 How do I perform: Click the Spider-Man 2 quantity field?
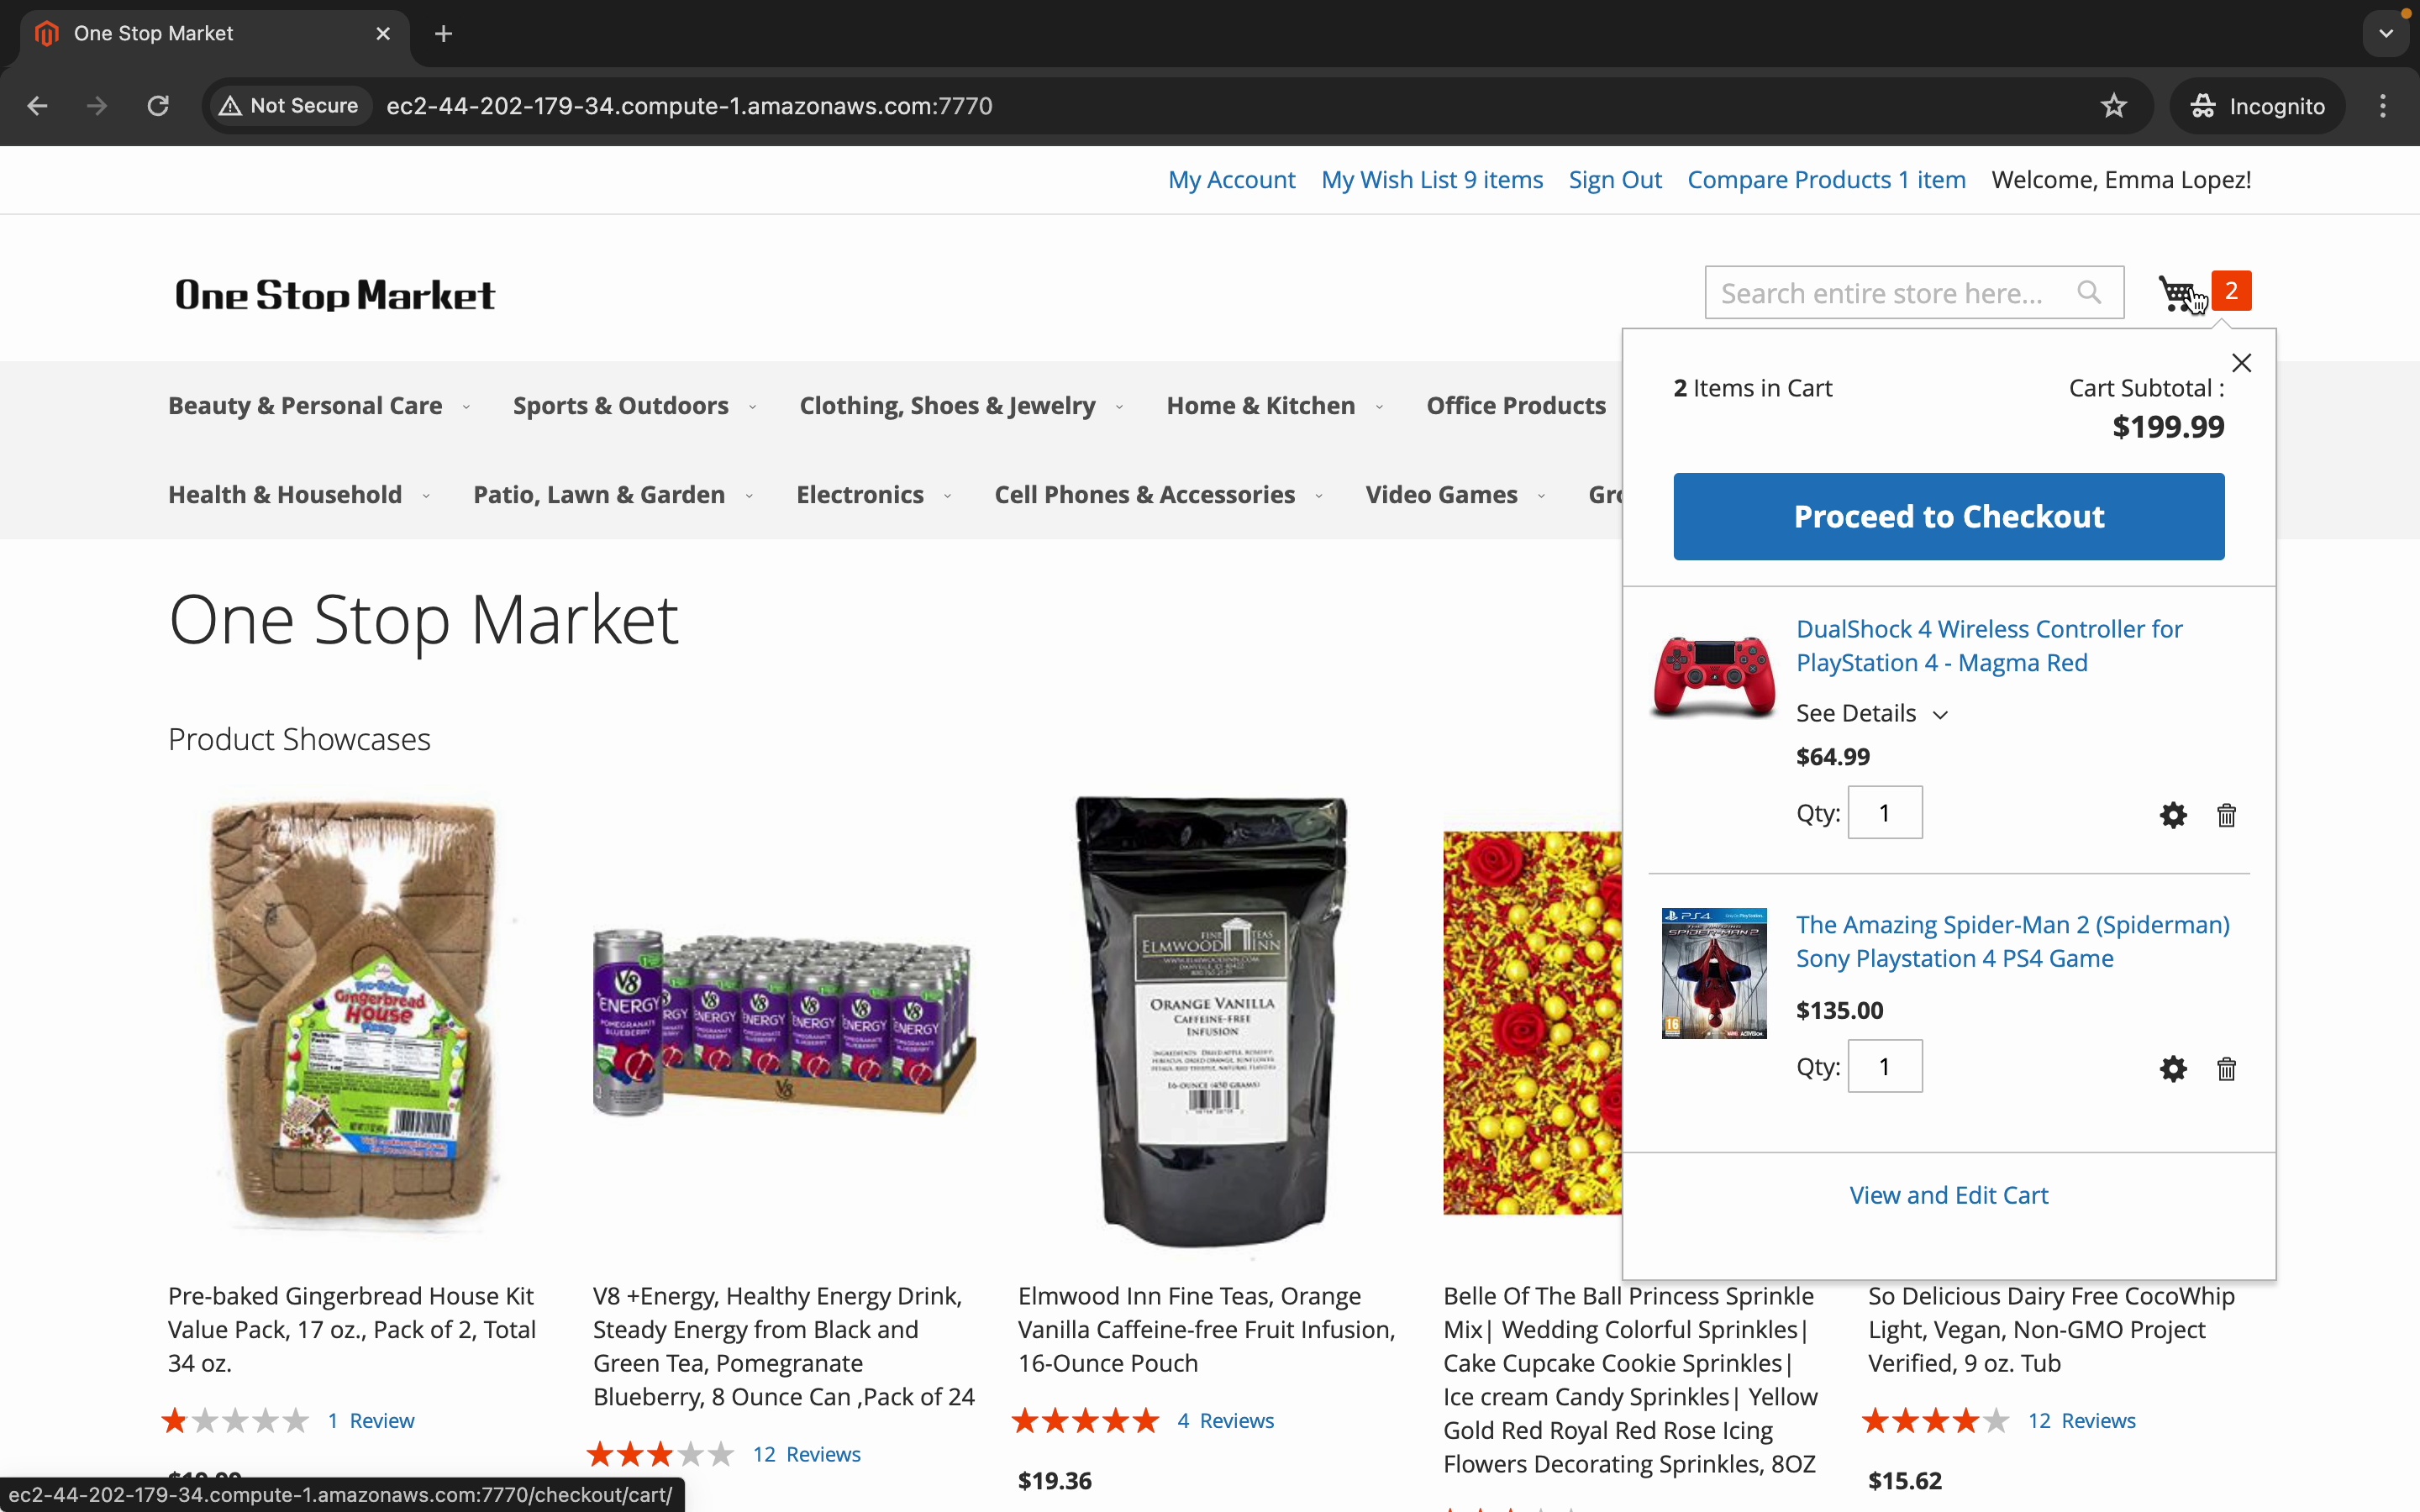coord(1885,1066)
